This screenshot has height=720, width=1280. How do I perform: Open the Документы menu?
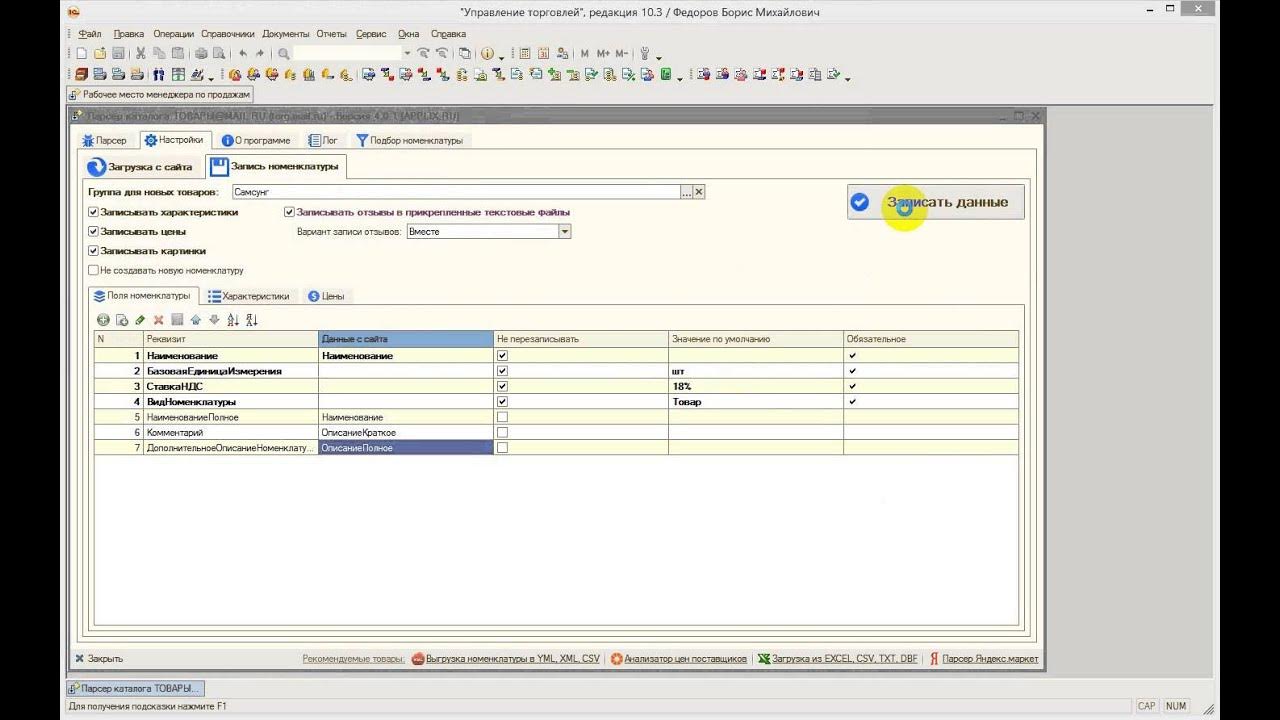[286, 33]
